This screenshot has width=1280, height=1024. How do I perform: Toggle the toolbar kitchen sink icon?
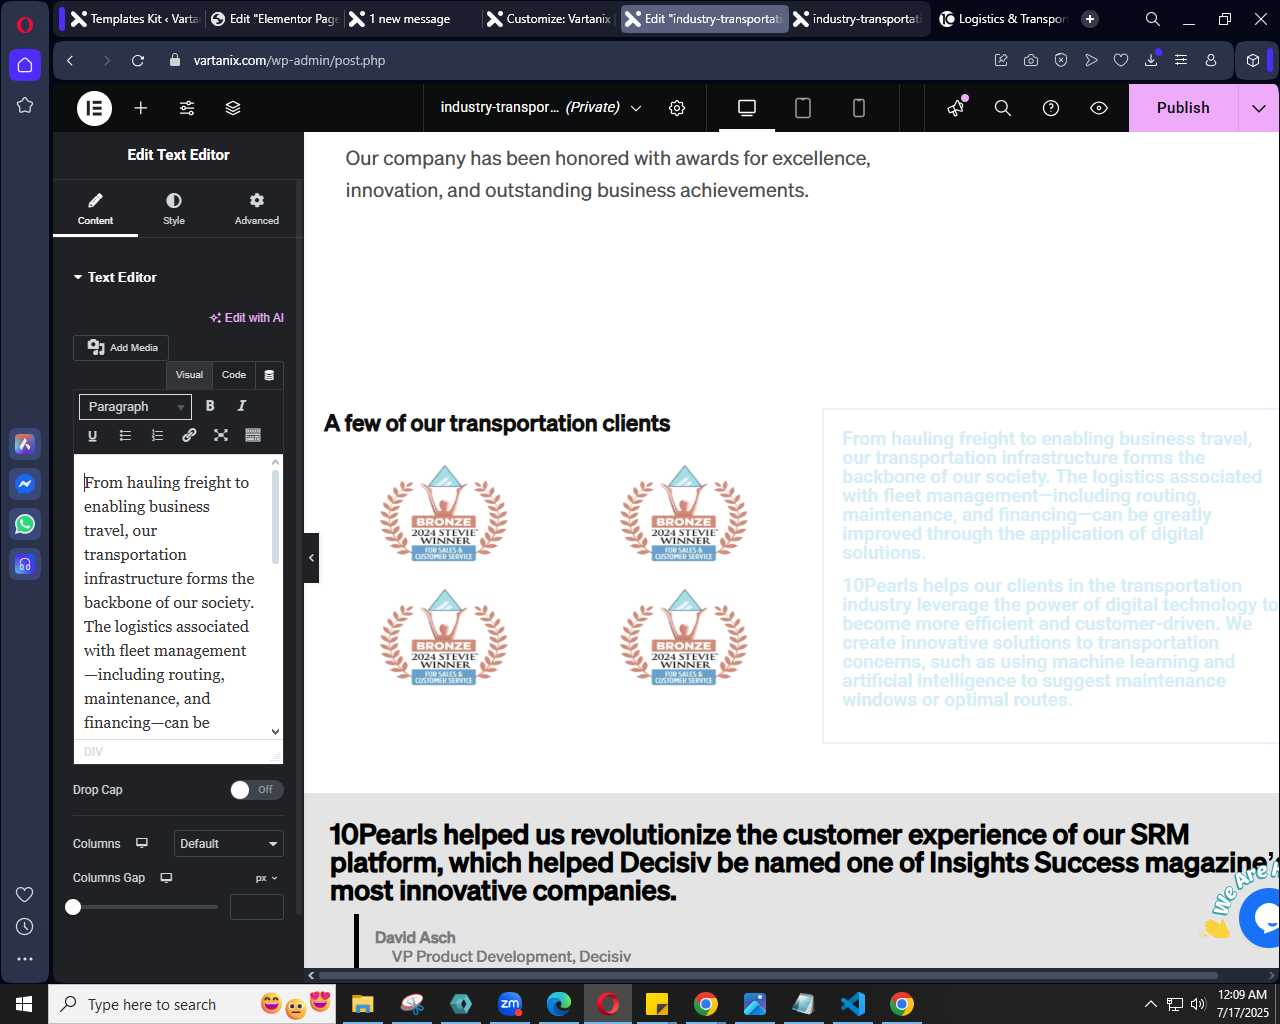(253, 435)
